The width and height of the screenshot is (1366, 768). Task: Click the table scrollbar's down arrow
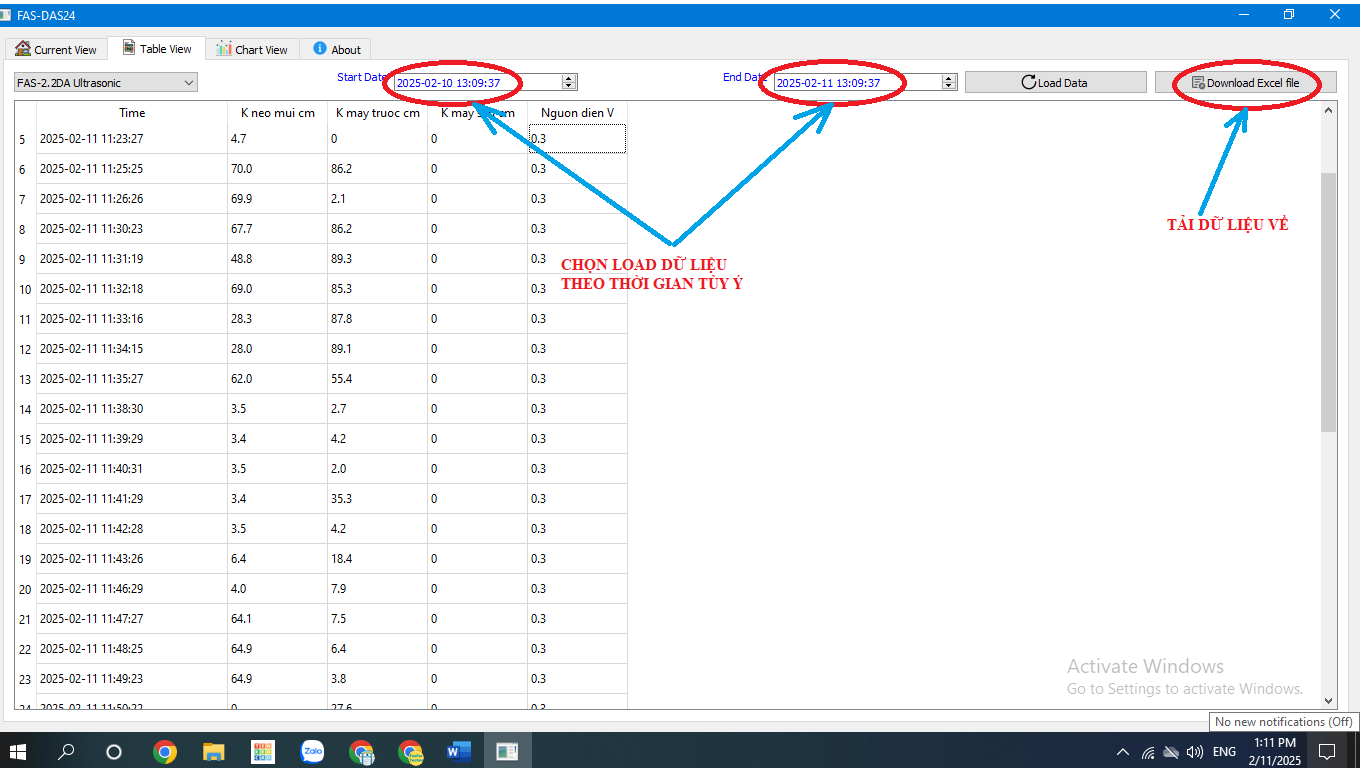1328,701
